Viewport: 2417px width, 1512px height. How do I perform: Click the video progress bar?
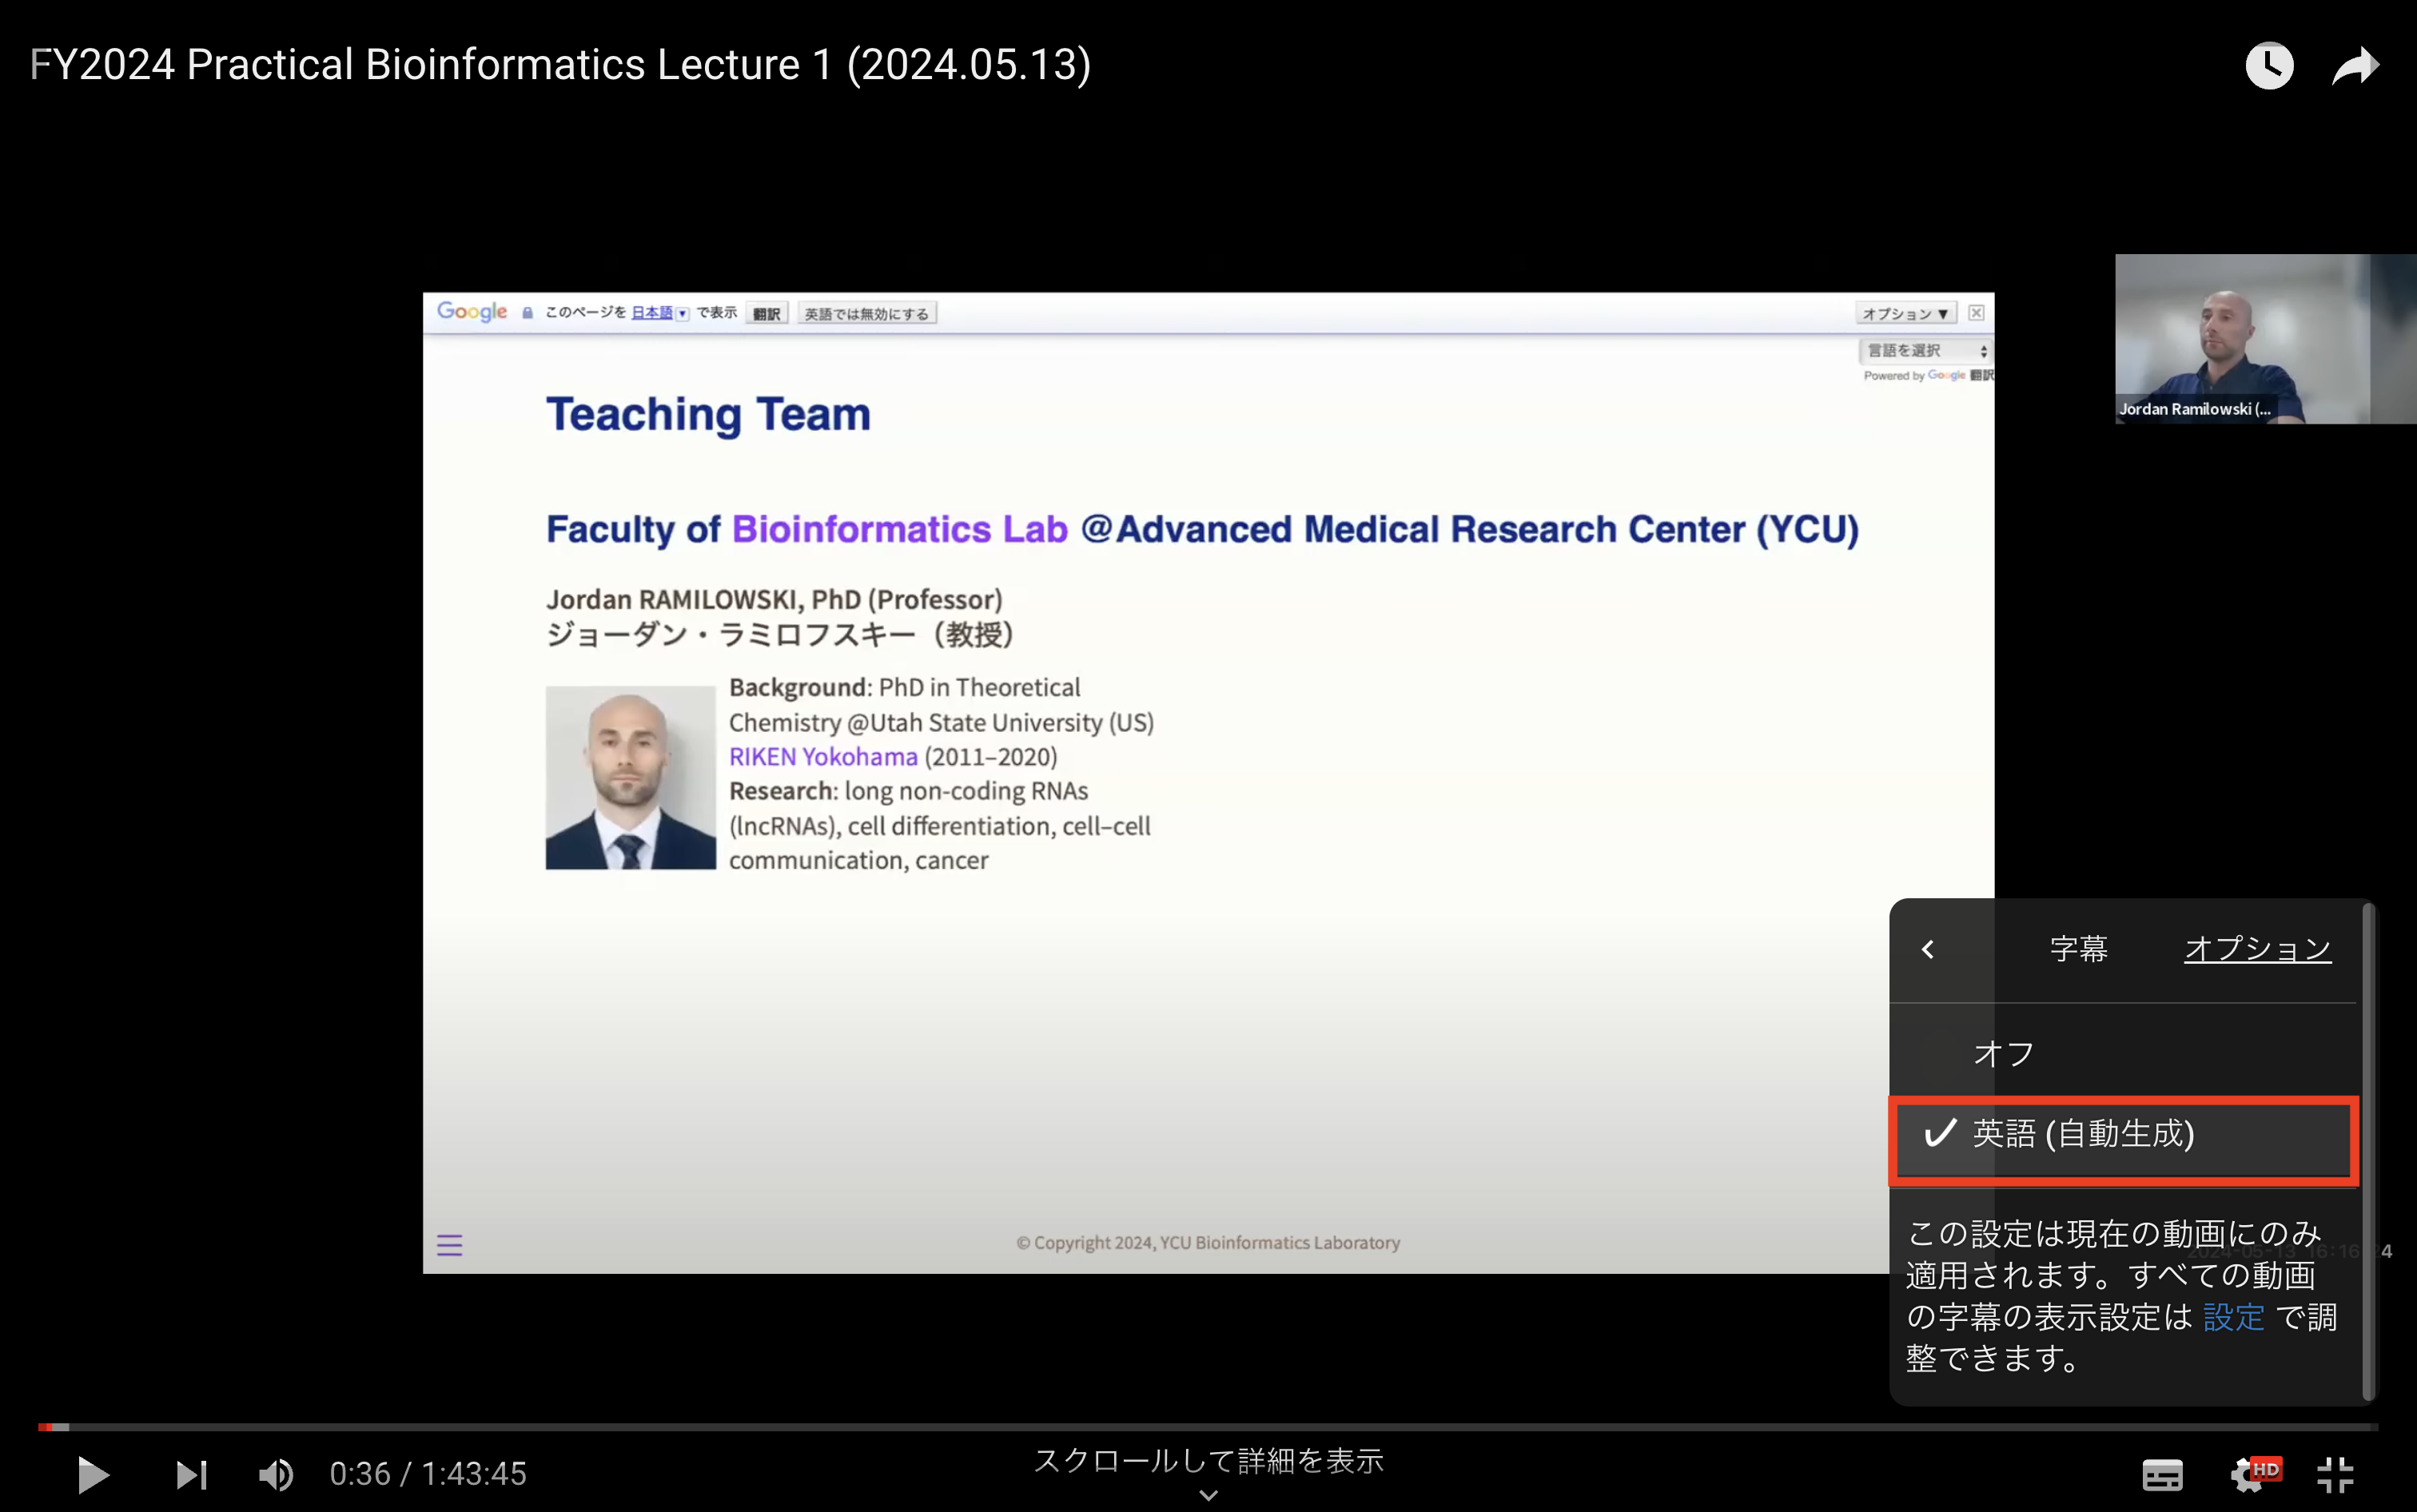(x=1200, y=1427)
